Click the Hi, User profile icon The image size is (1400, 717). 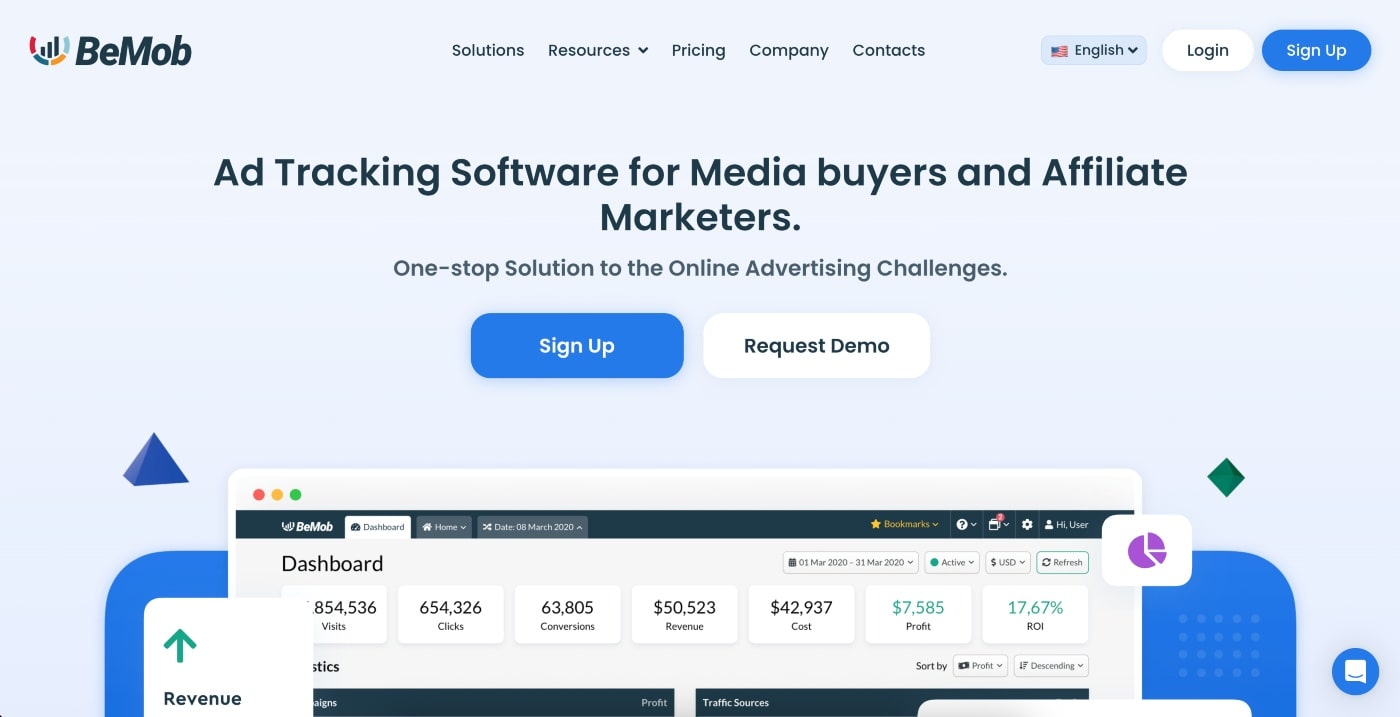pos(1066,524)
